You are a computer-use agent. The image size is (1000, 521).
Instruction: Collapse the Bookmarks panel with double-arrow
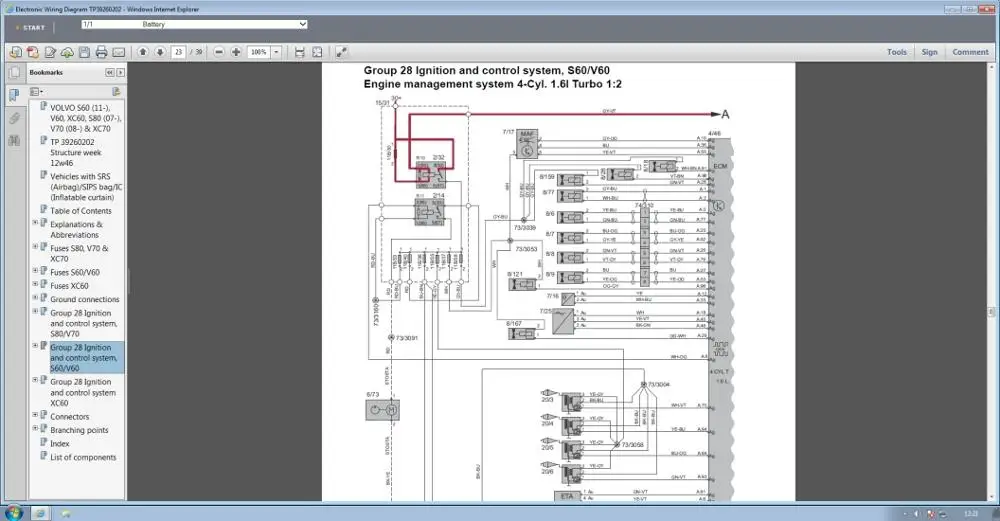click(110, 73)
